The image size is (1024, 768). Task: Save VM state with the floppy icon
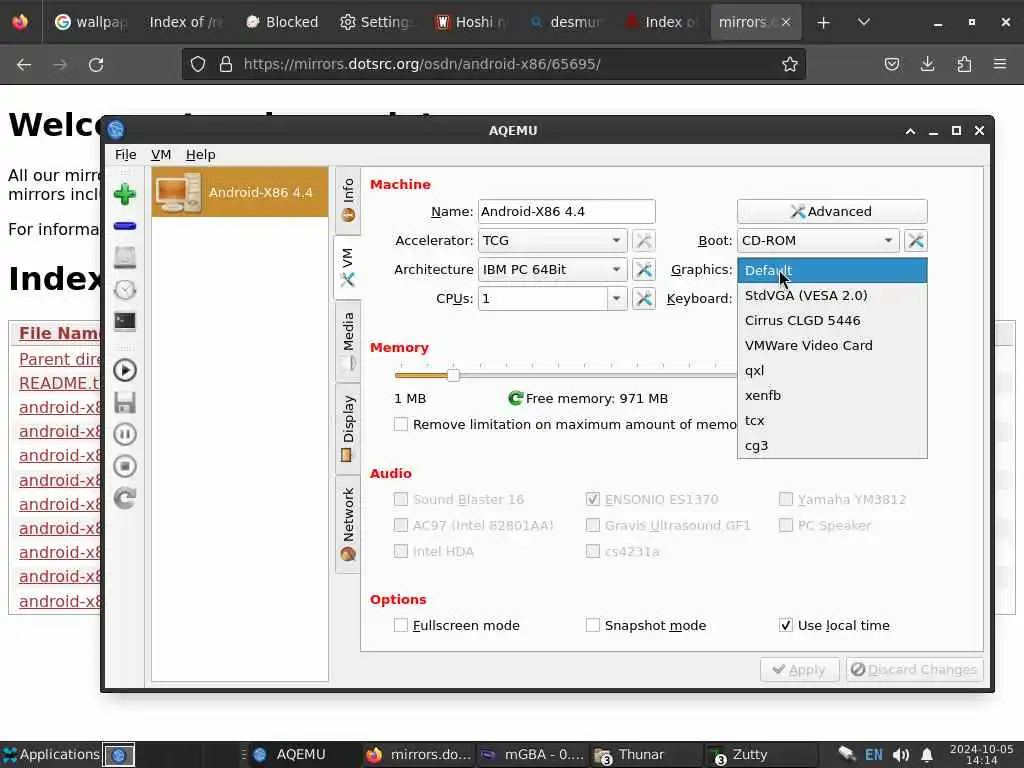pos(125,402)
